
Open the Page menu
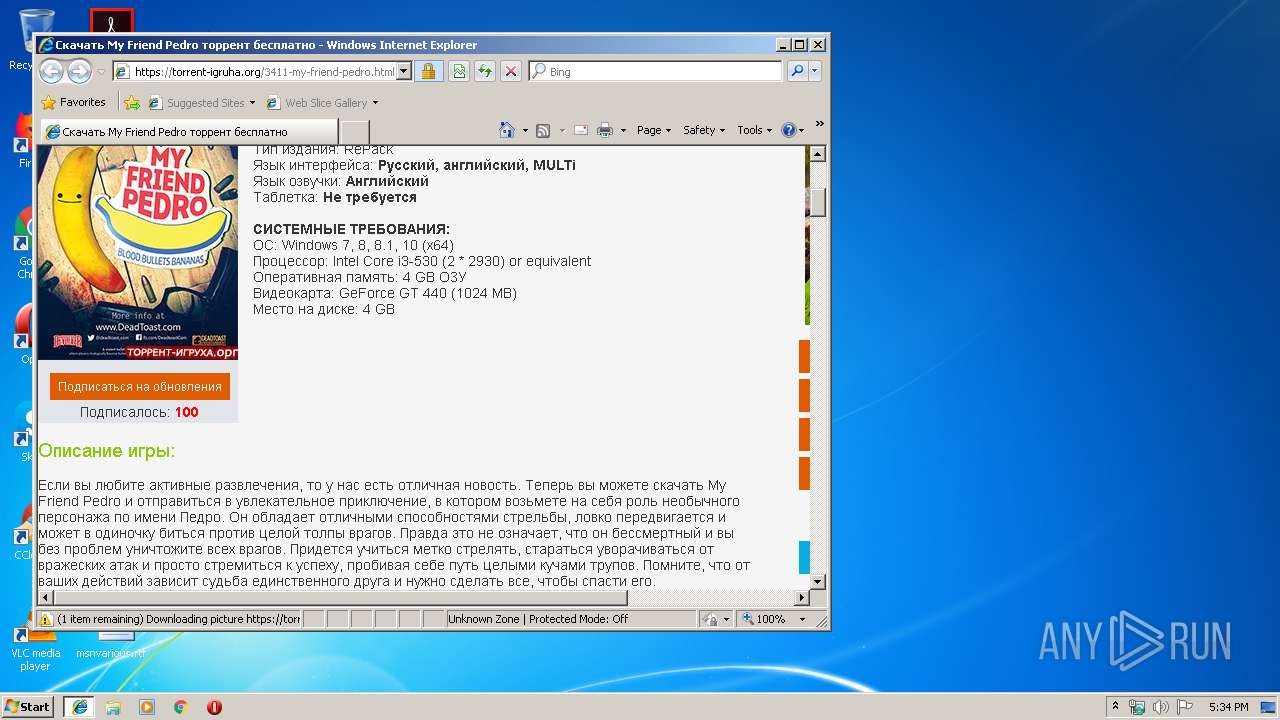[x=654, y=130]
